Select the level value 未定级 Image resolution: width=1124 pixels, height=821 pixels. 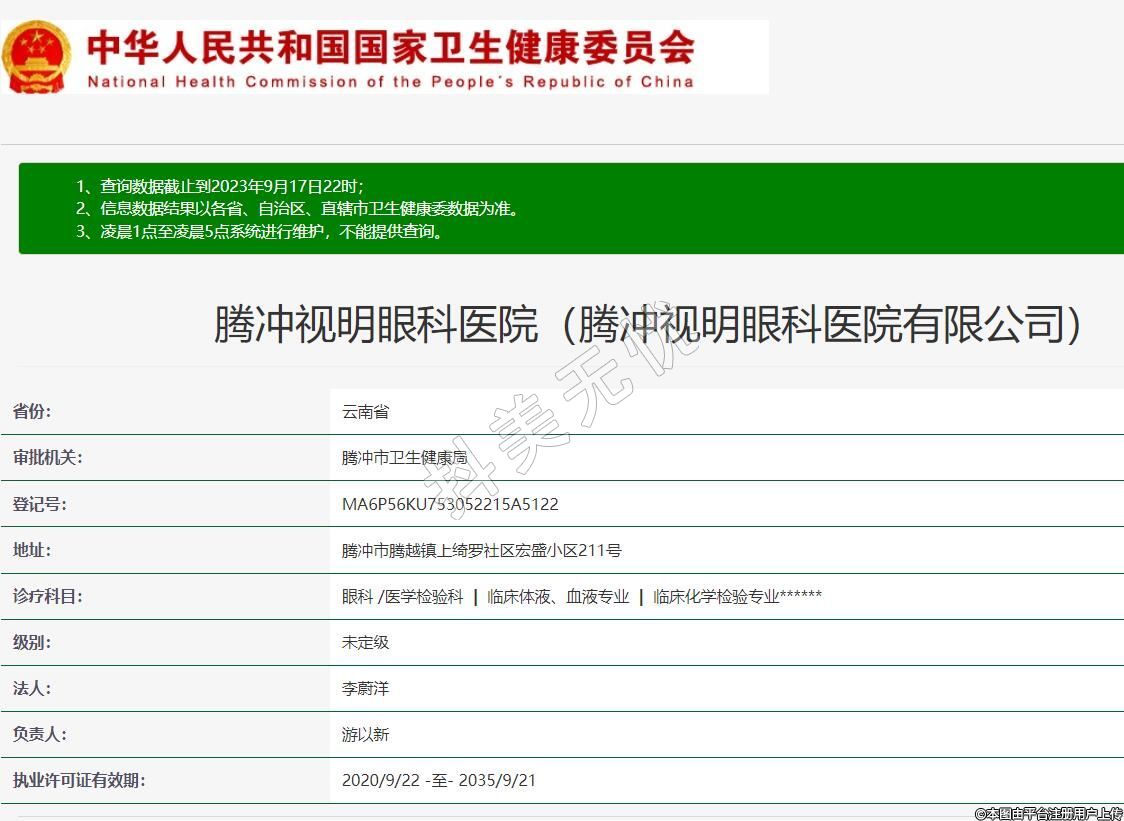point(365,642)
